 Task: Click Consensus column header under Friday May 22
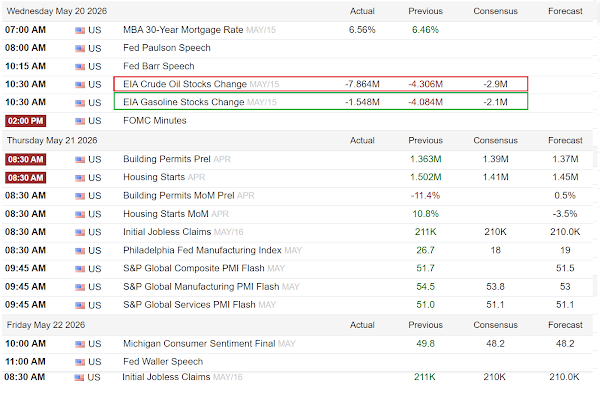coord(496,325)
